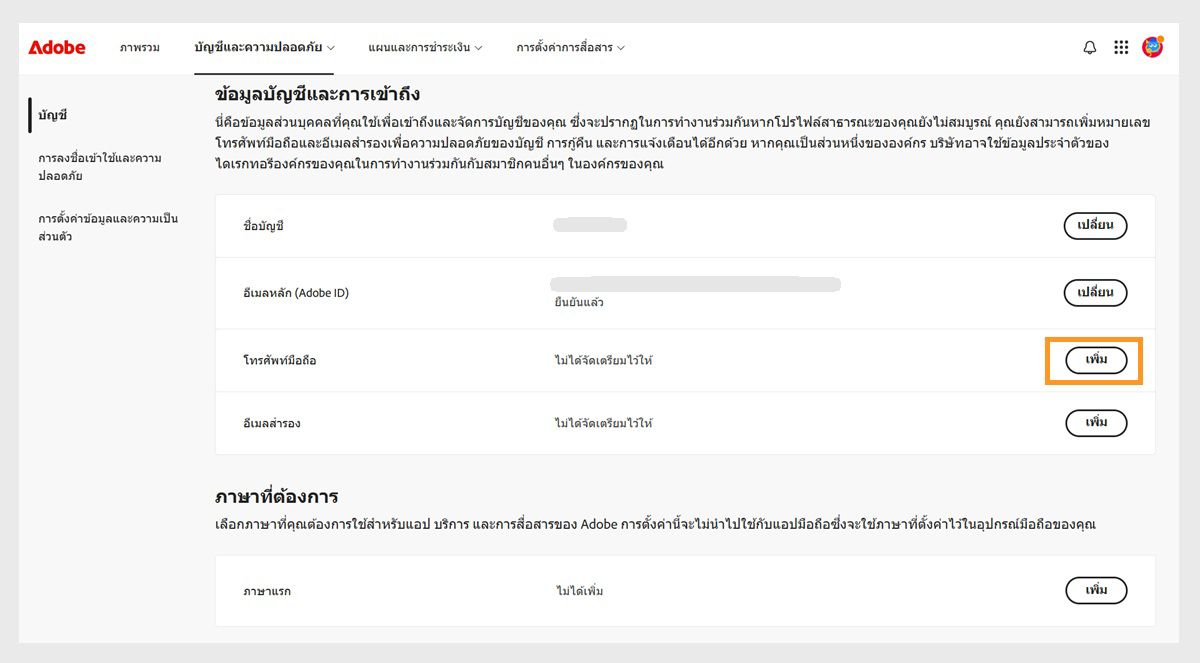The width and height of the screenshot is (1200, 663).
Task: Click เปลี่ยน to change the account name
Action: point(1094,226)
